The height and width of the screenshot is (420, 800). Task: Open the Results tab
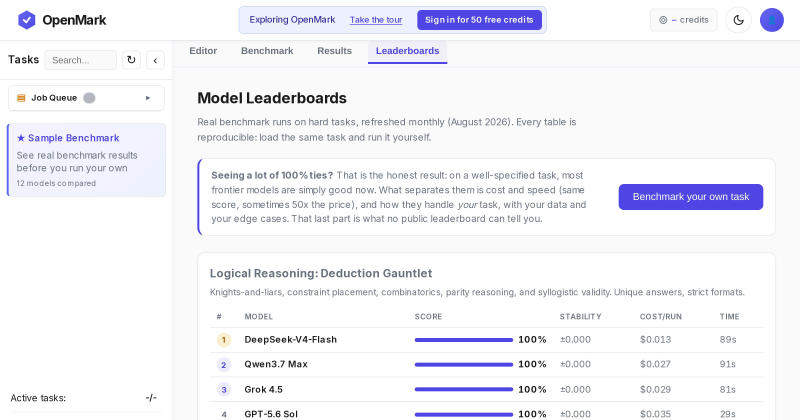334,51
